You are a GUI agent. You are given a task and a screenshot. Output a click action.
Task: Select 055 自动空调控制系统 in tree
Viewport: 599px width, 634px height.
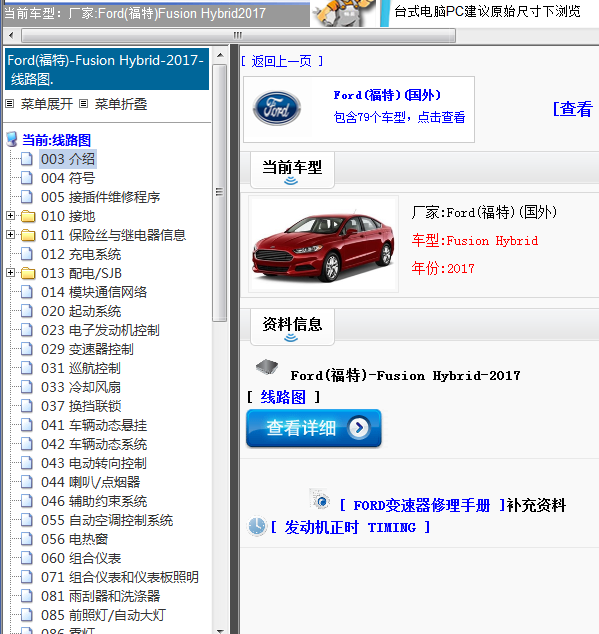pos(107,520)
